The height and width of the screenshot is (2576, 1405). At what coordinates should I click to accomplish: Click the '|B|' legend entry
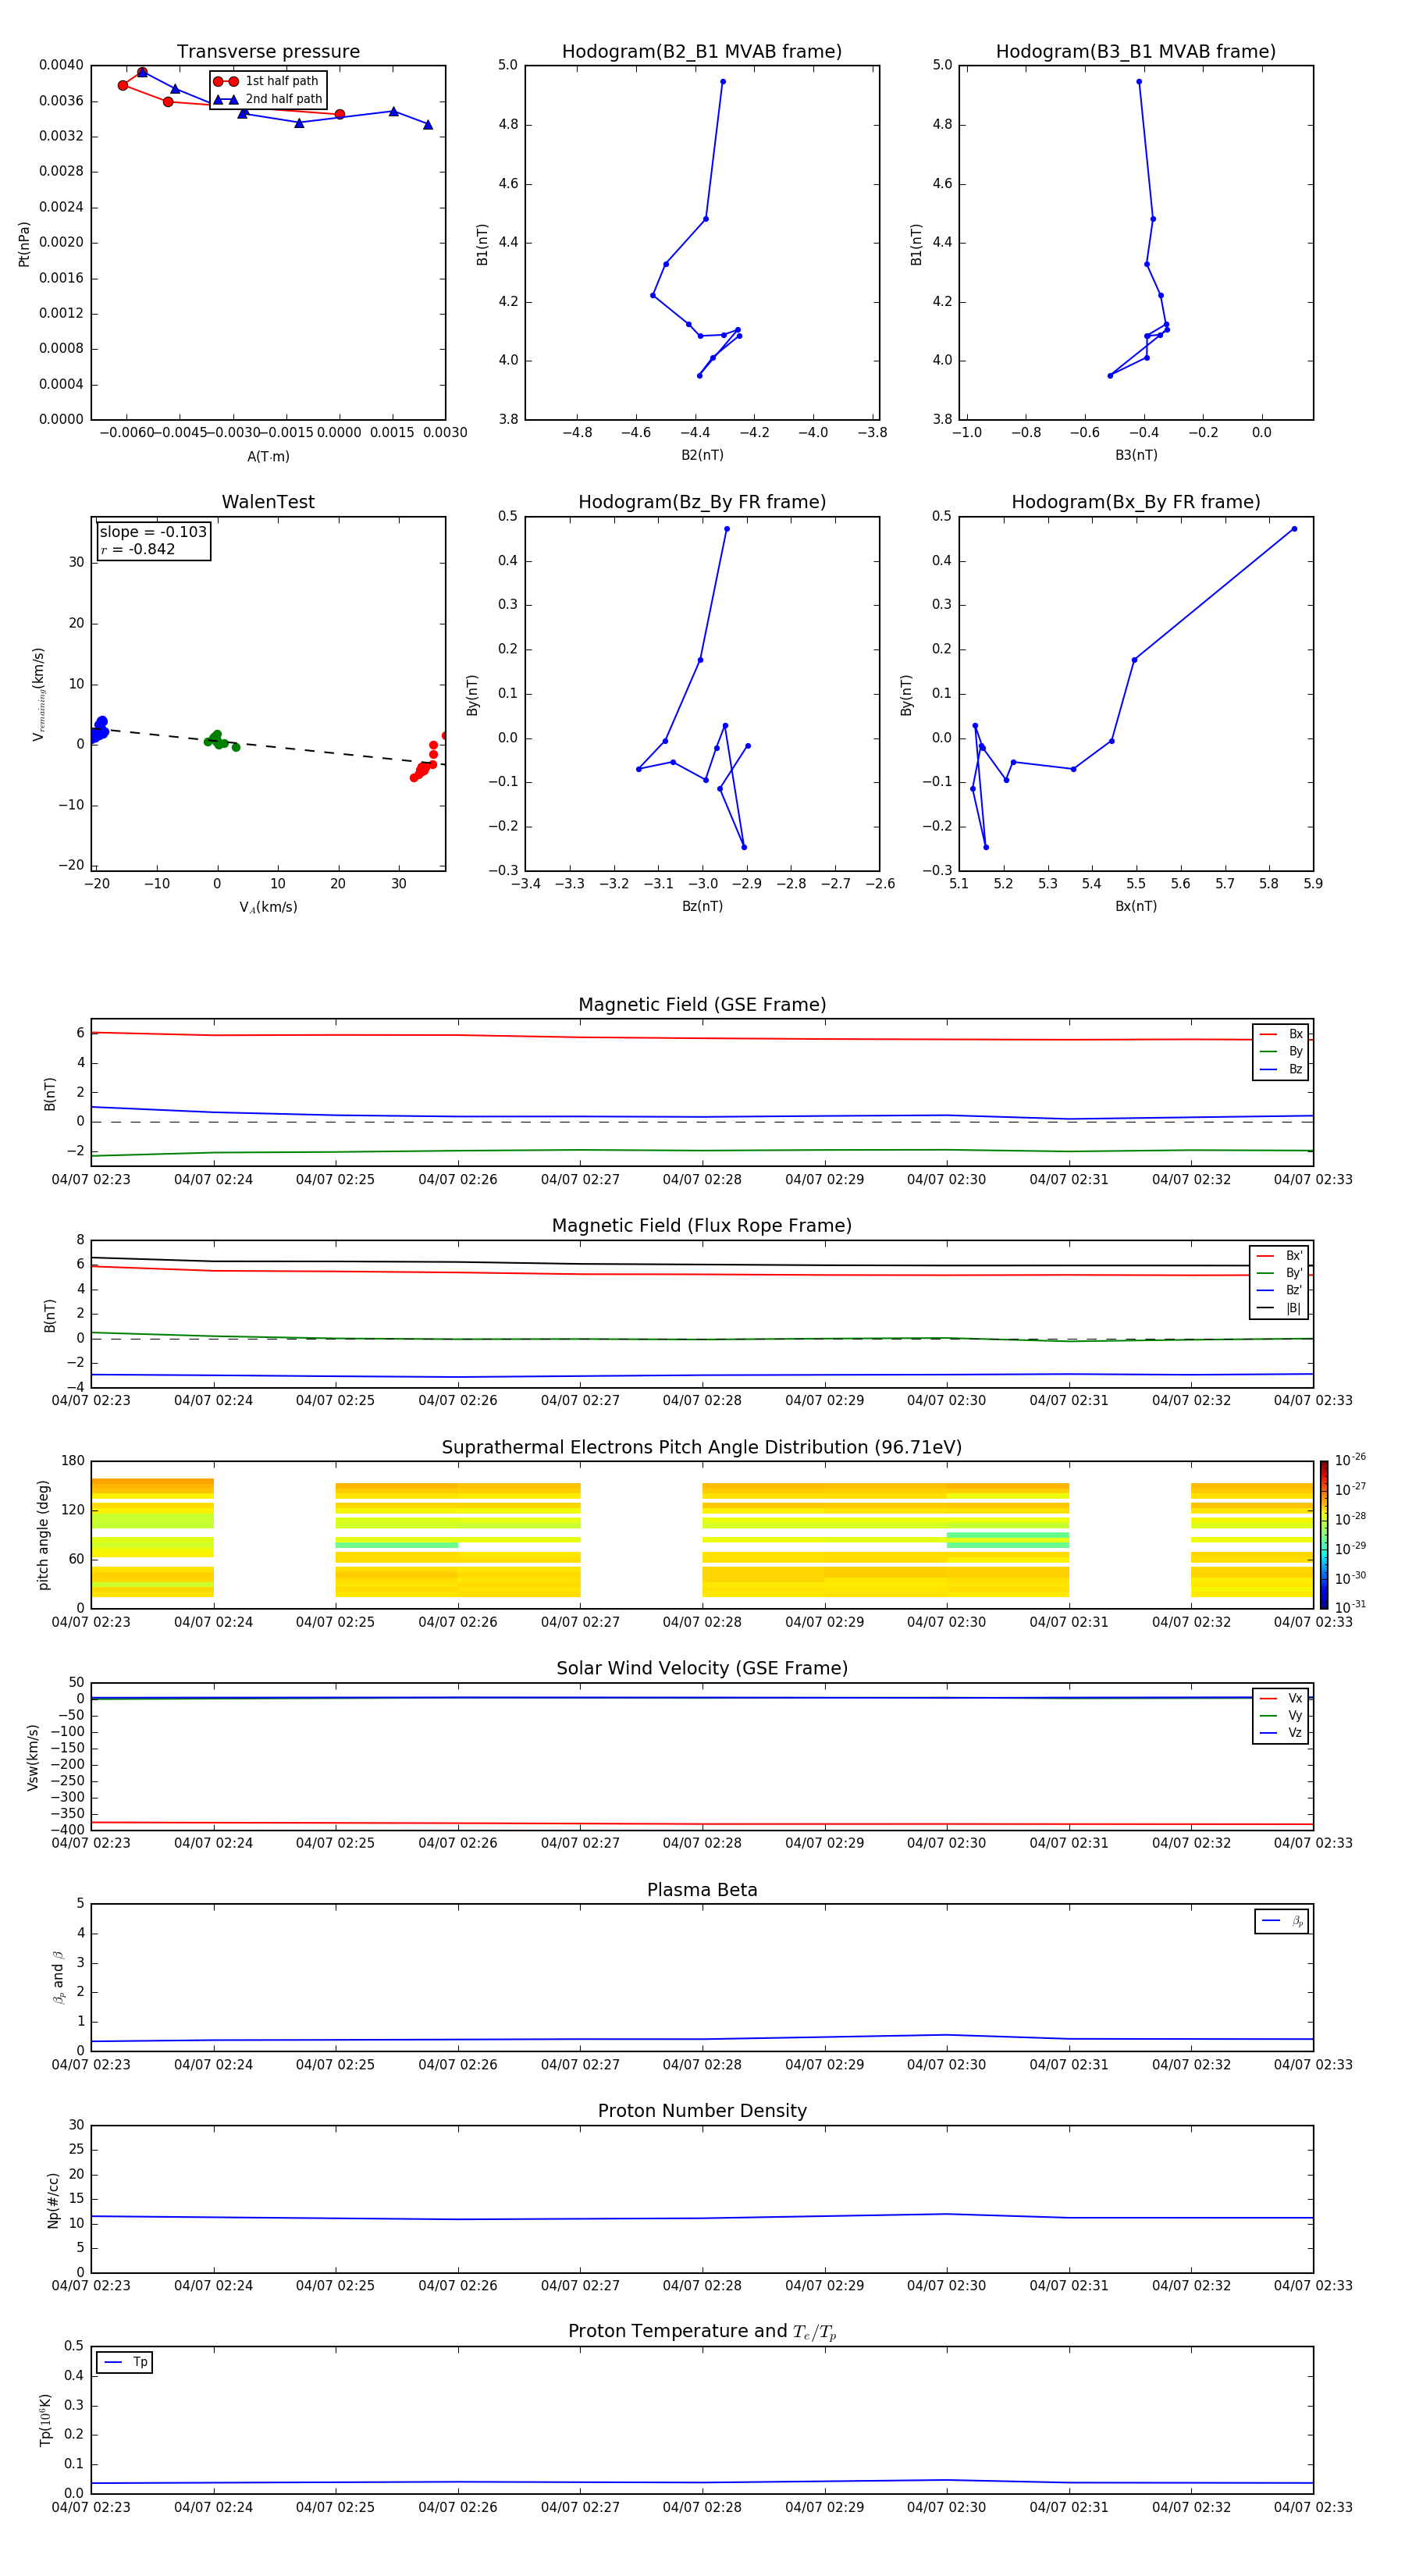point(1280,1308)
